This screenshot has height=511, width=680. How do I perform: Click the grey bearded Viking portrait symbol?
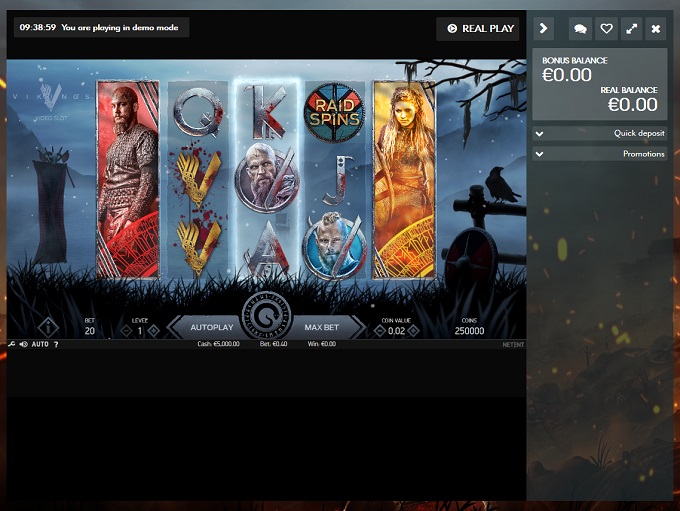click(x=267, y=178)
